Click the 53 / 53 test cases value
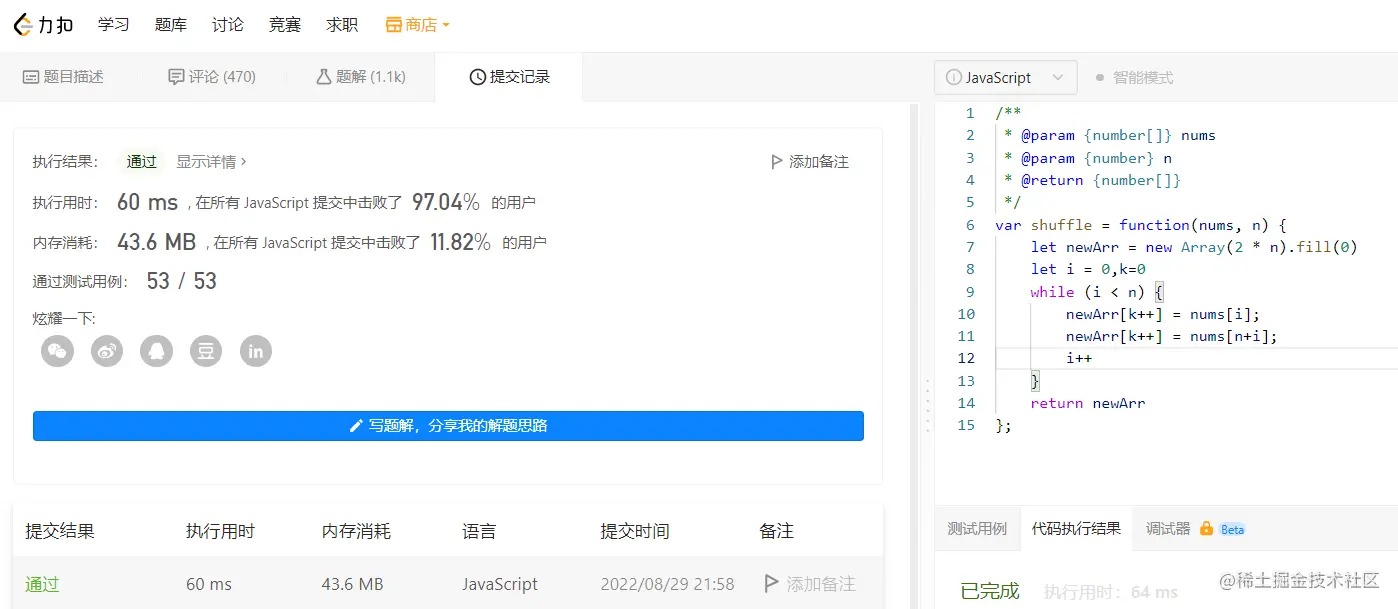1398x609 pixels. [x=181, y=281]
